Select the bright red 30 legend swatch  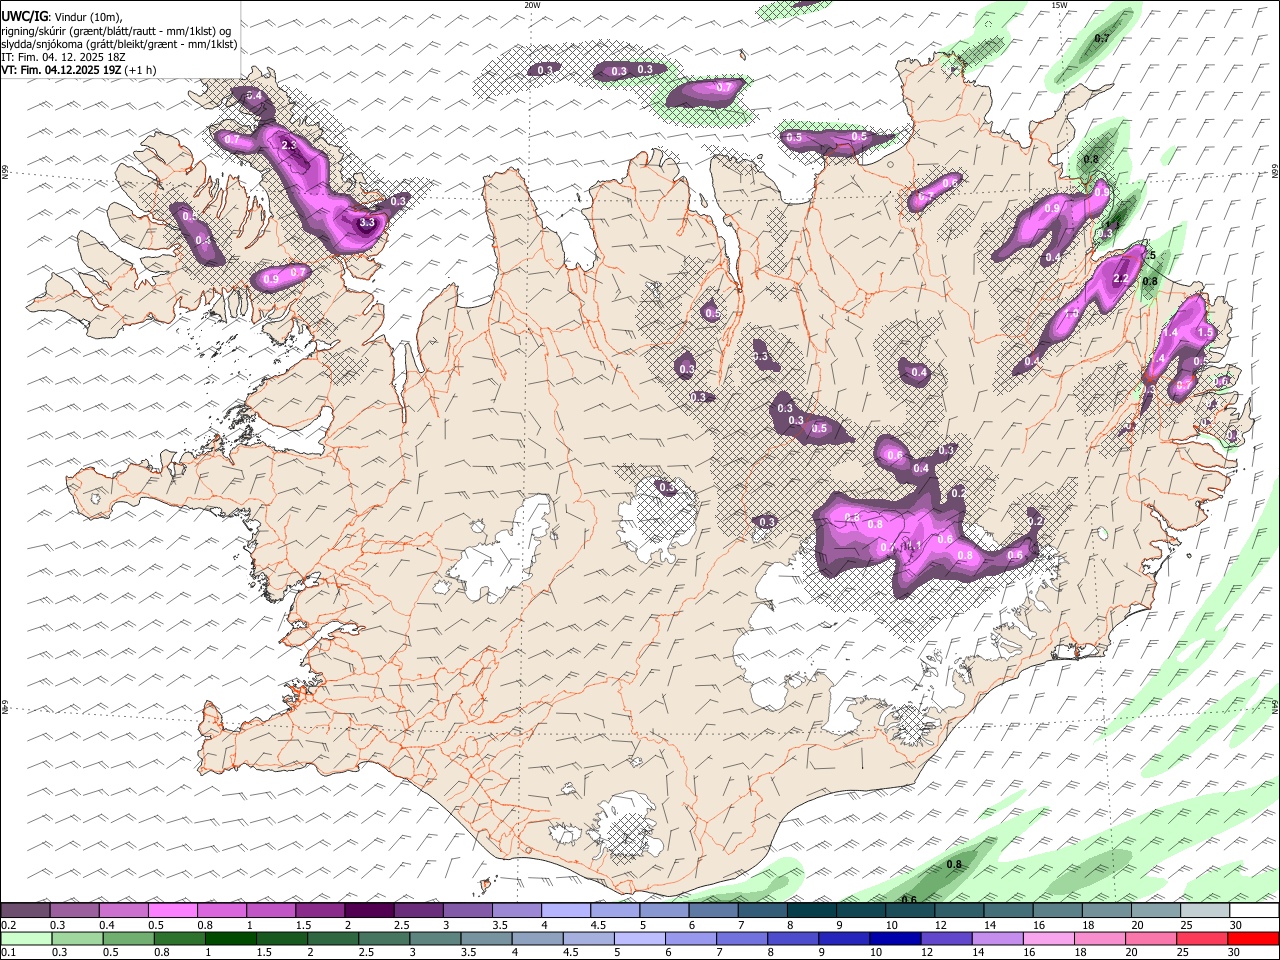coord(1254,938)
